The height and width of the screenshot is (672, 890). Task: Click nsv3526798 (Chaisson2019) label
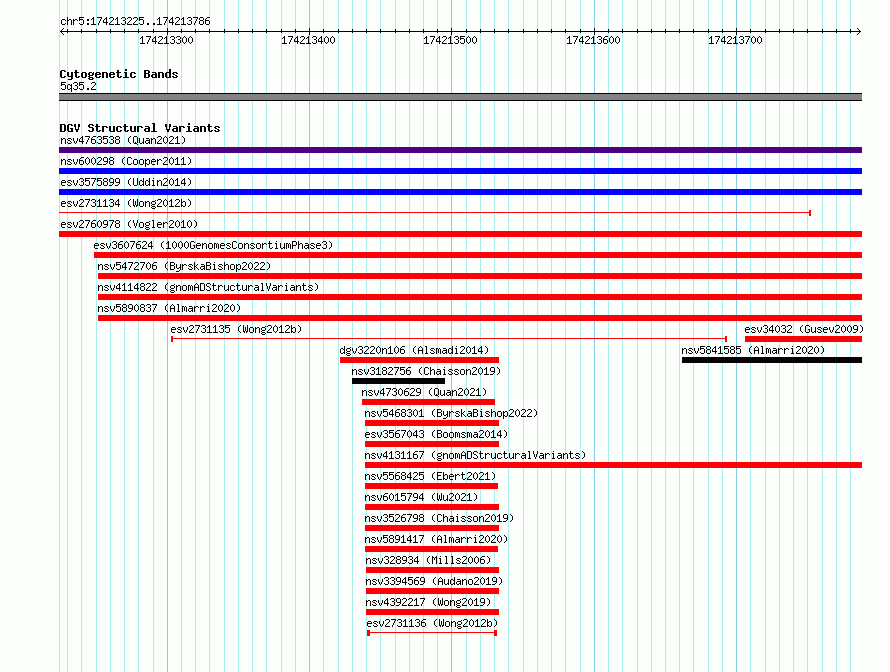point(439,518)
